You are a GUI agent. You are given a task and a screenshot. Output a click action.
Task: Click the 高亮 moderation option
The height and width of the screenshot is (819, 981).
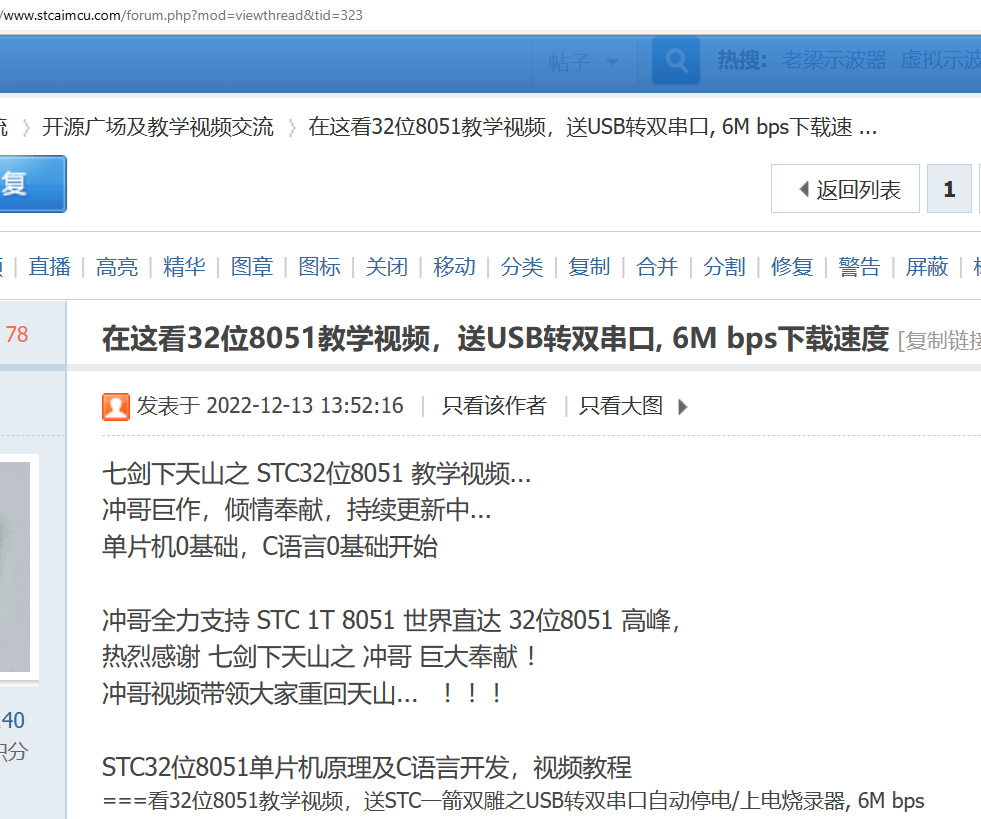pyautogui.click(x=117, y=267)
